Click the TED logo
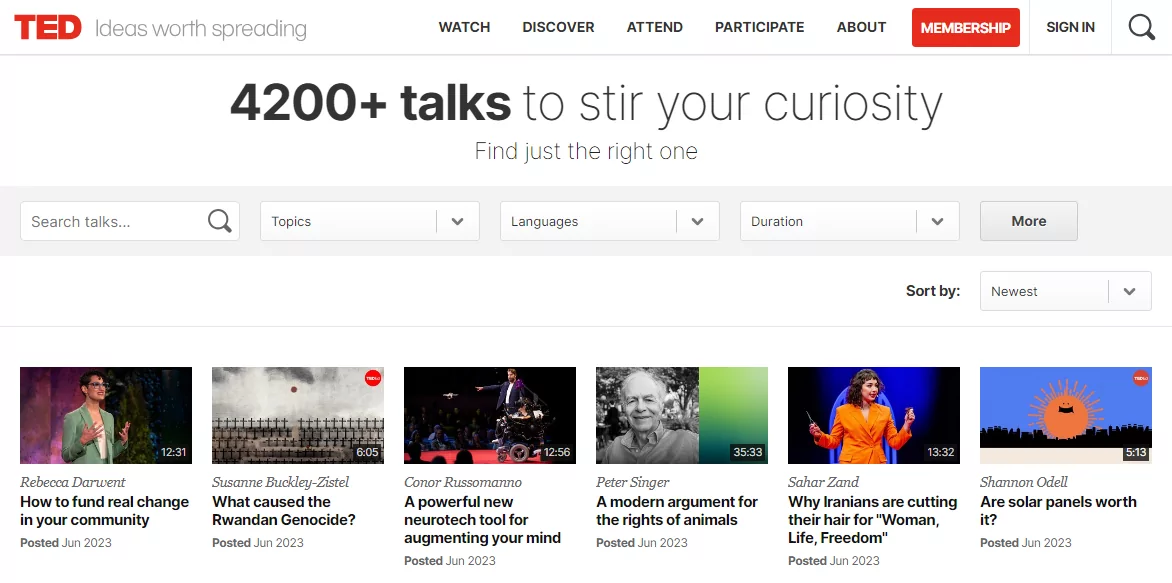The image size is (1172, 583). coord(47,27)
